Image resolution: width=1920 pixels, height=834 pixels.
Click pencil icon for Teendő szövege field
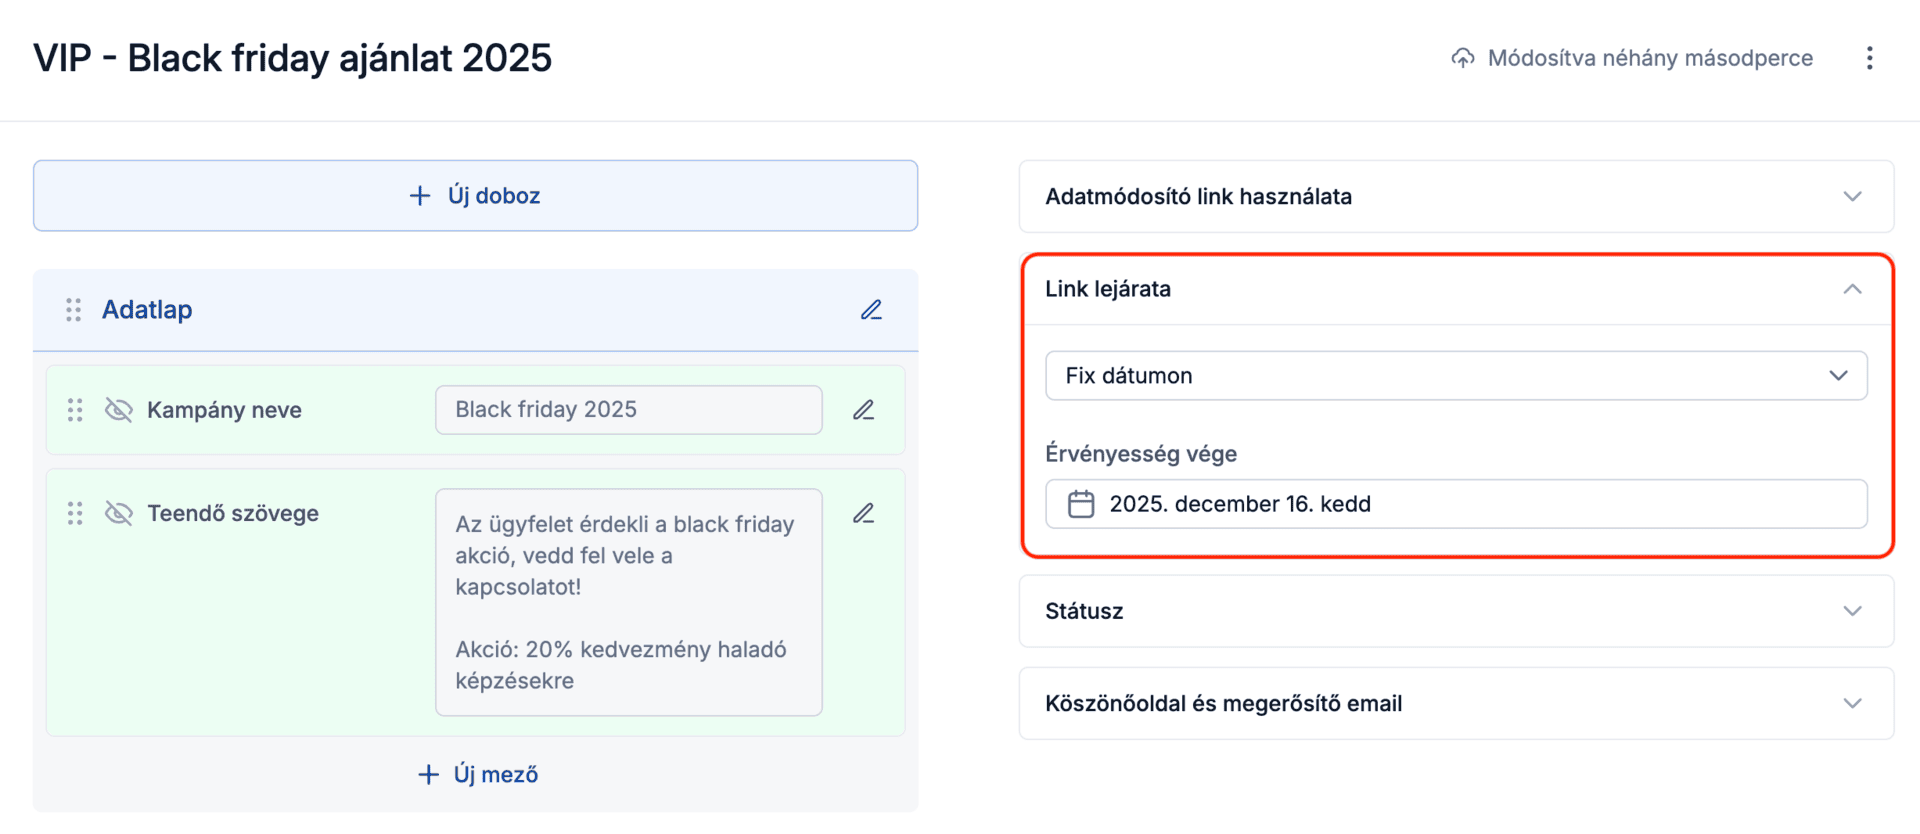pos(863,514)
